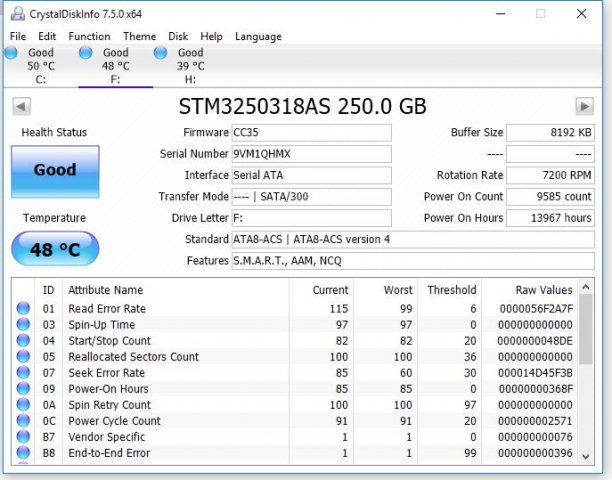Click blue status orb for Reallocated Sectors Count

point(23,357)
